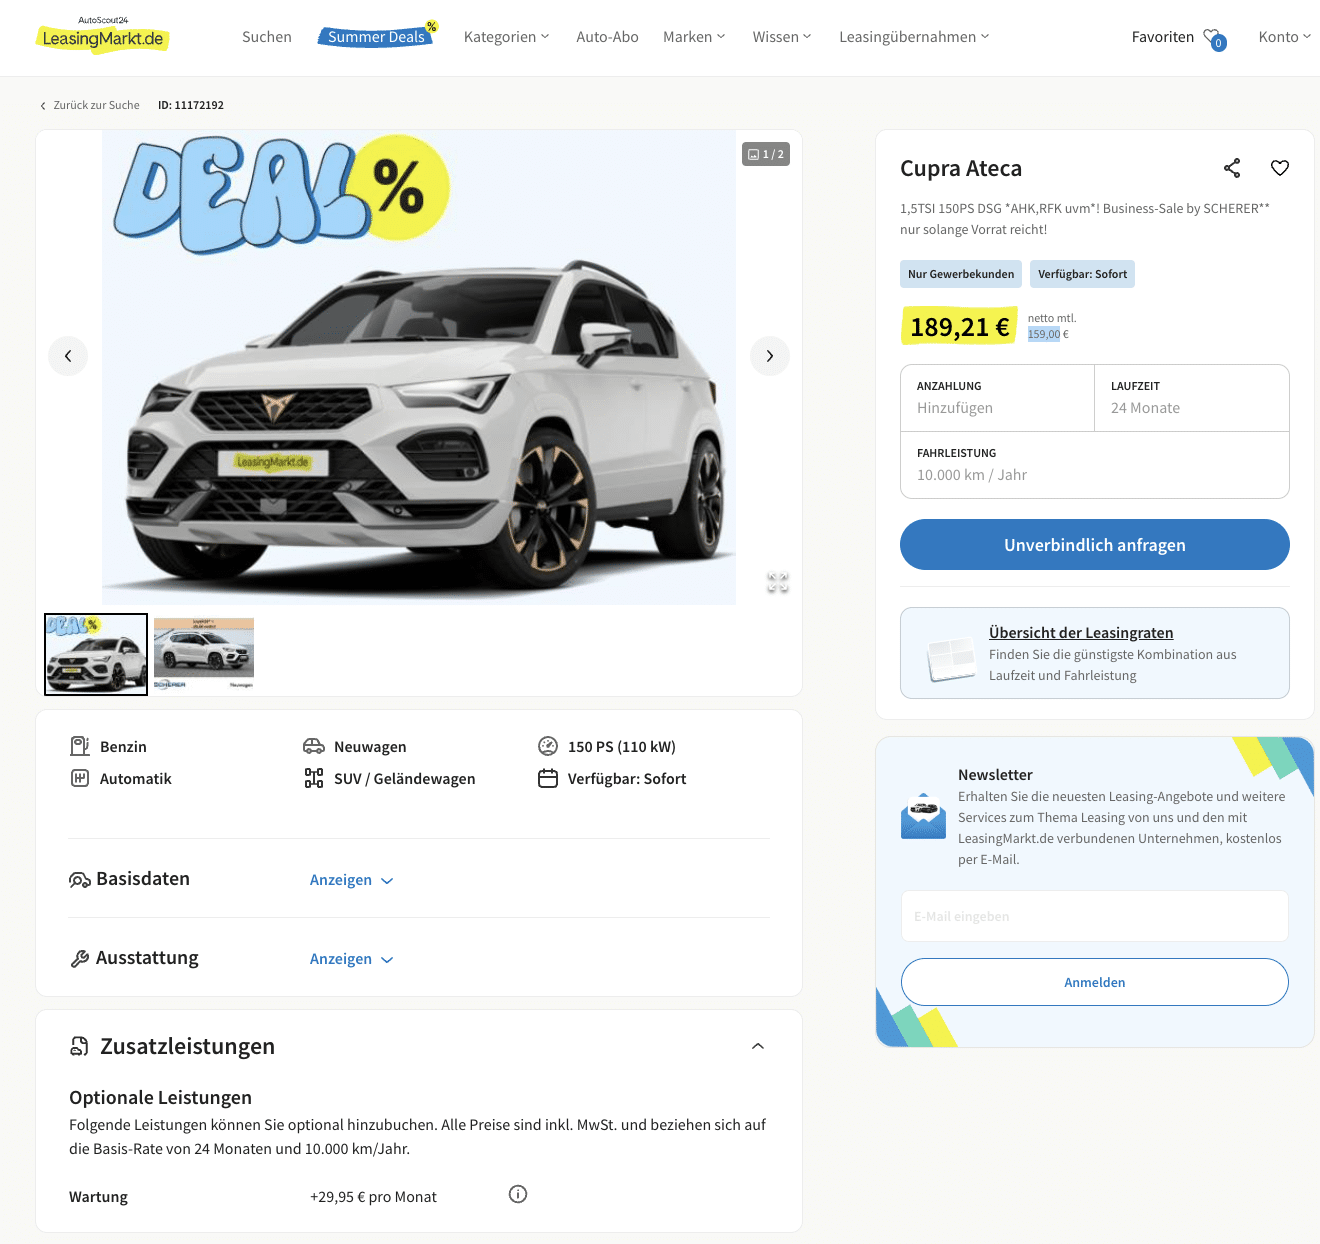The image size is (1320, 1244).
Task: Open Favoriten heart icon in header
Action: (1214, 38)
